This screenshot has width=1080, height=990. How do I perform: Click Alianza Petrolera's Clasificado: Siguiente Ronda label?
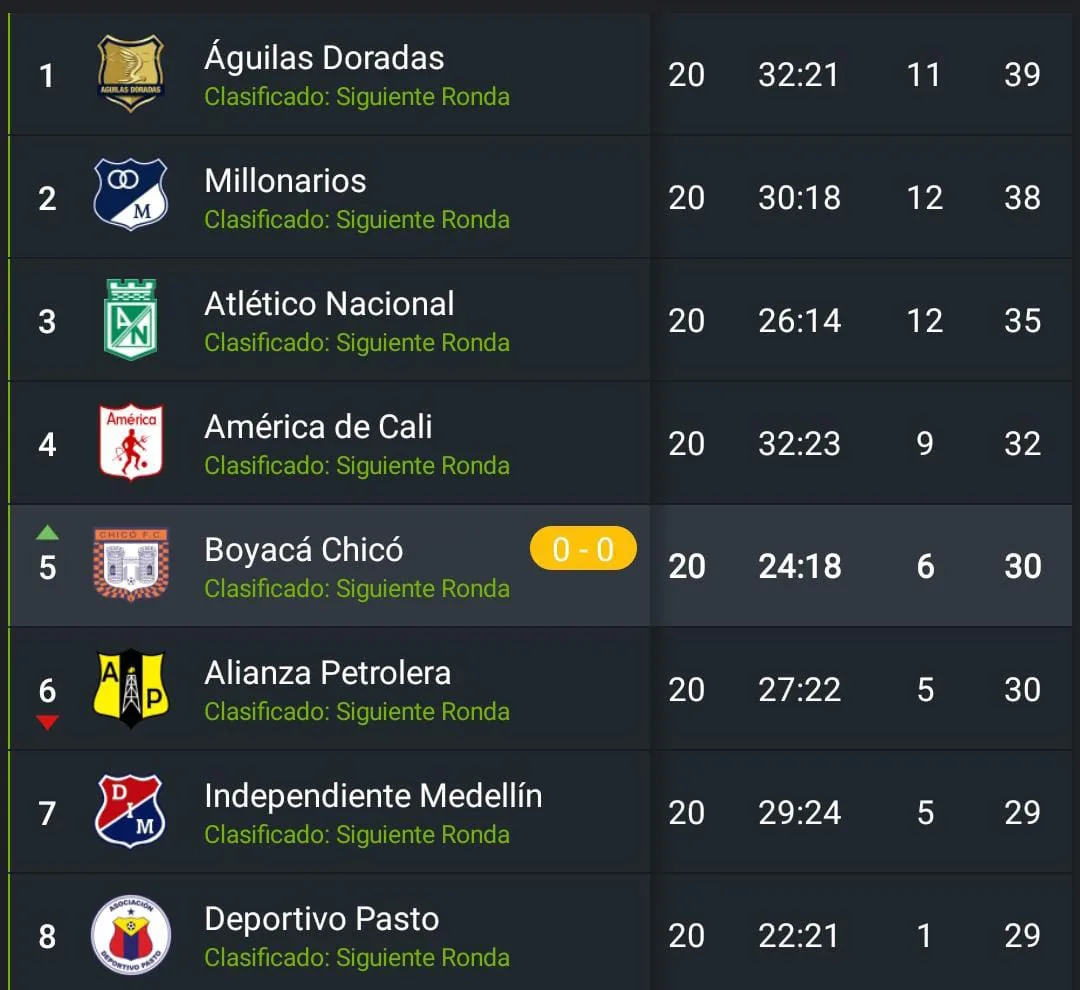(x=357, y=712)
